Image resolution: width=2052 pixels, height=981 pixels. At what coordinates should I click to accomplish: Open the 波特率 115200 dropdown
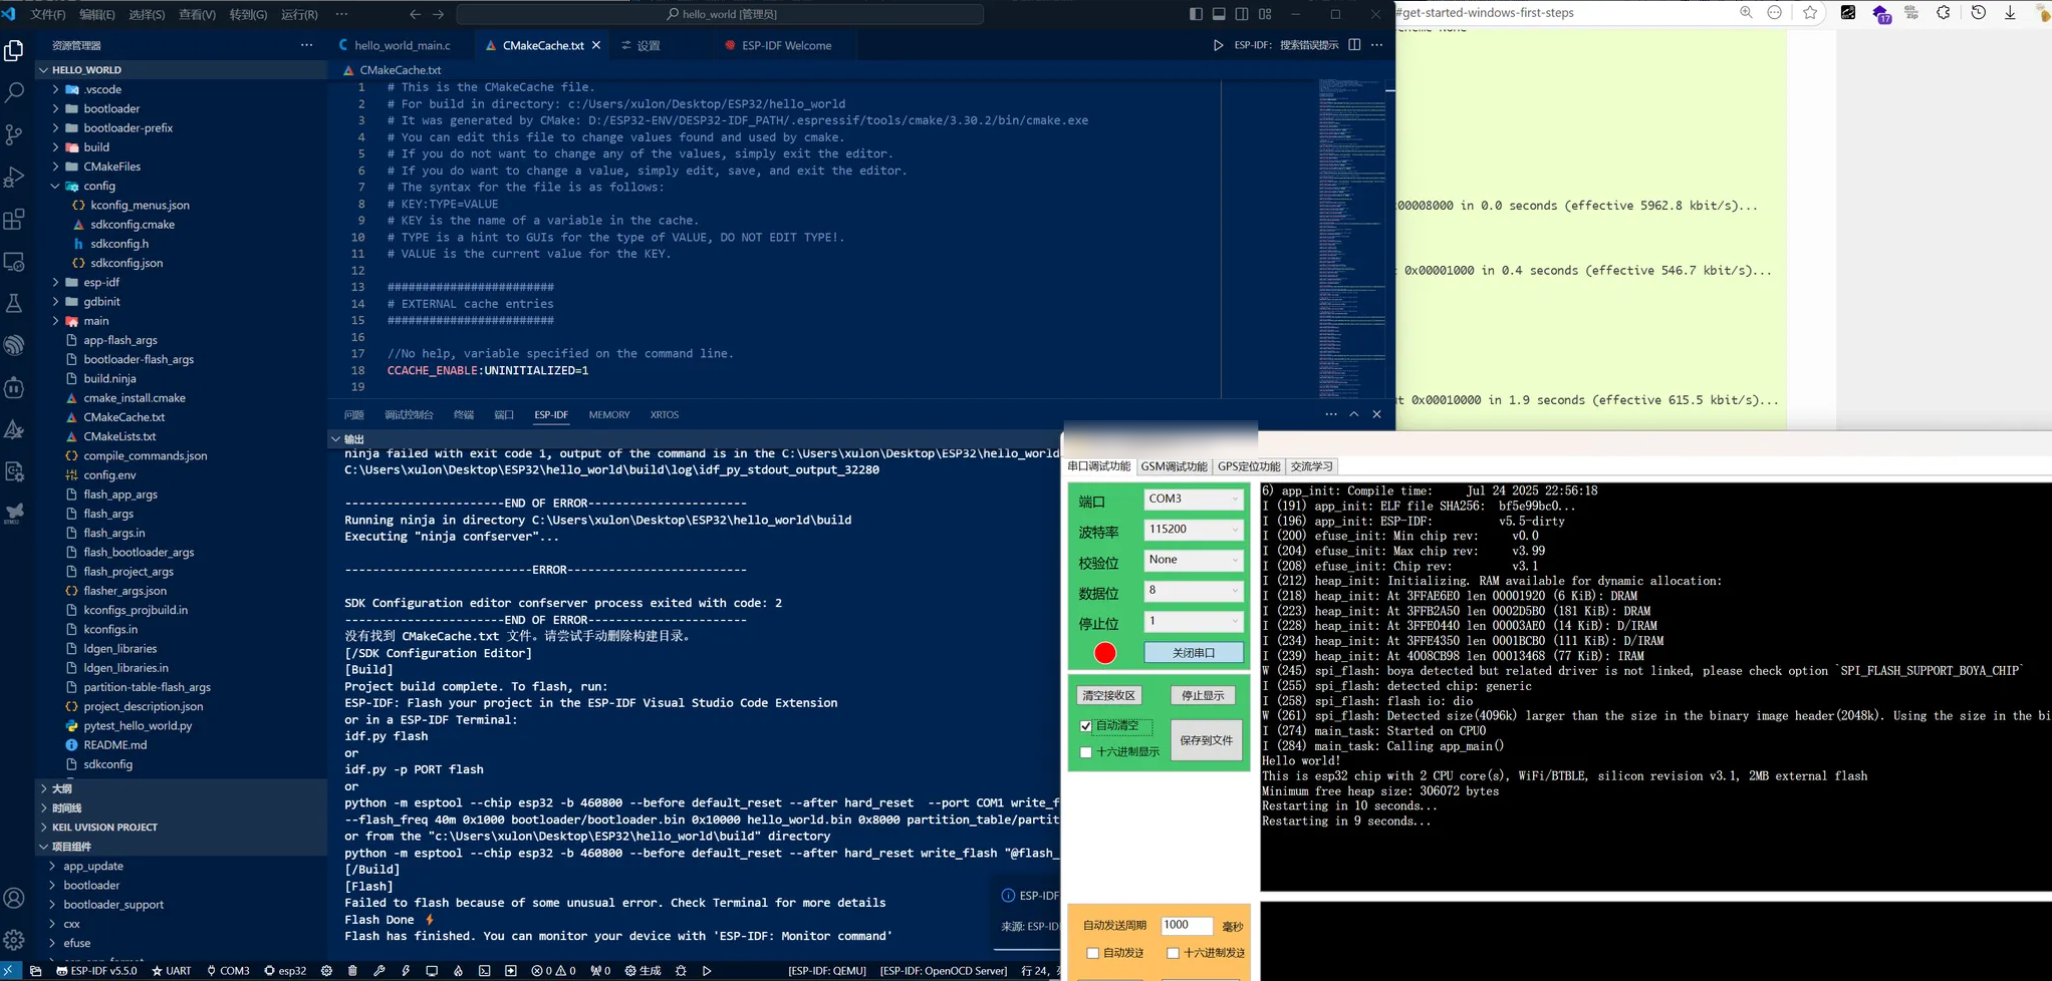[1193, 529]
